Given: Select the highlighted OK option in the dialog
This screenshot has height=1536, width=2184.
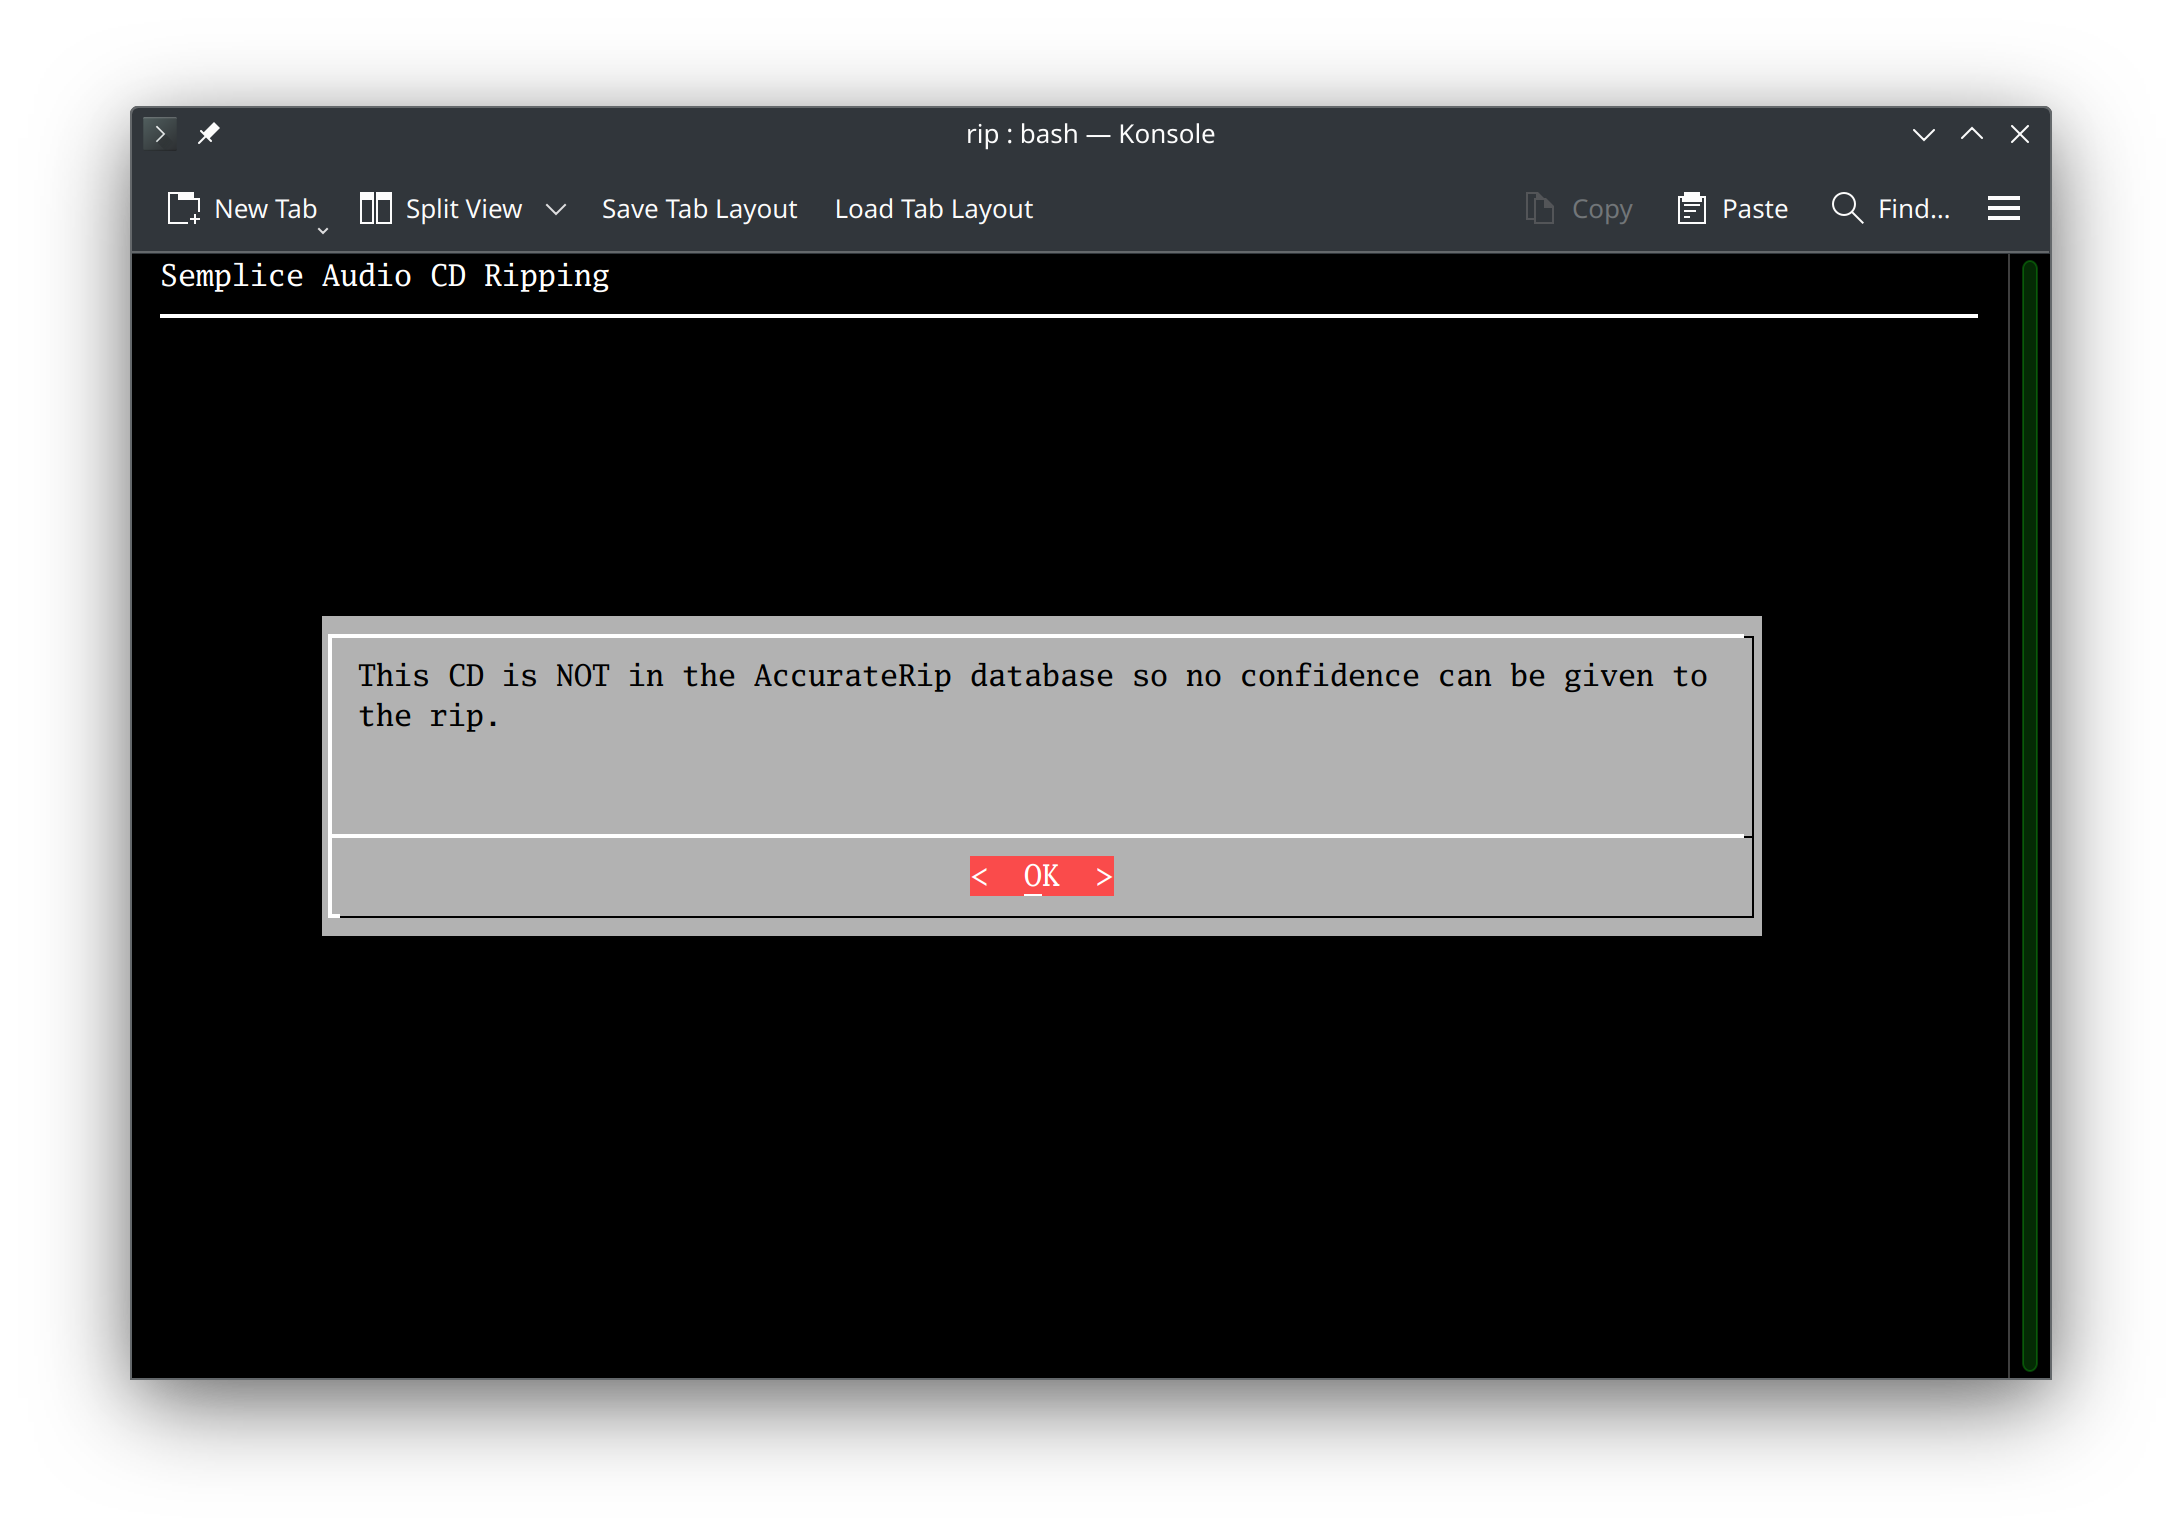Looking at the screenshot, I should click(x=1041, y=875).
